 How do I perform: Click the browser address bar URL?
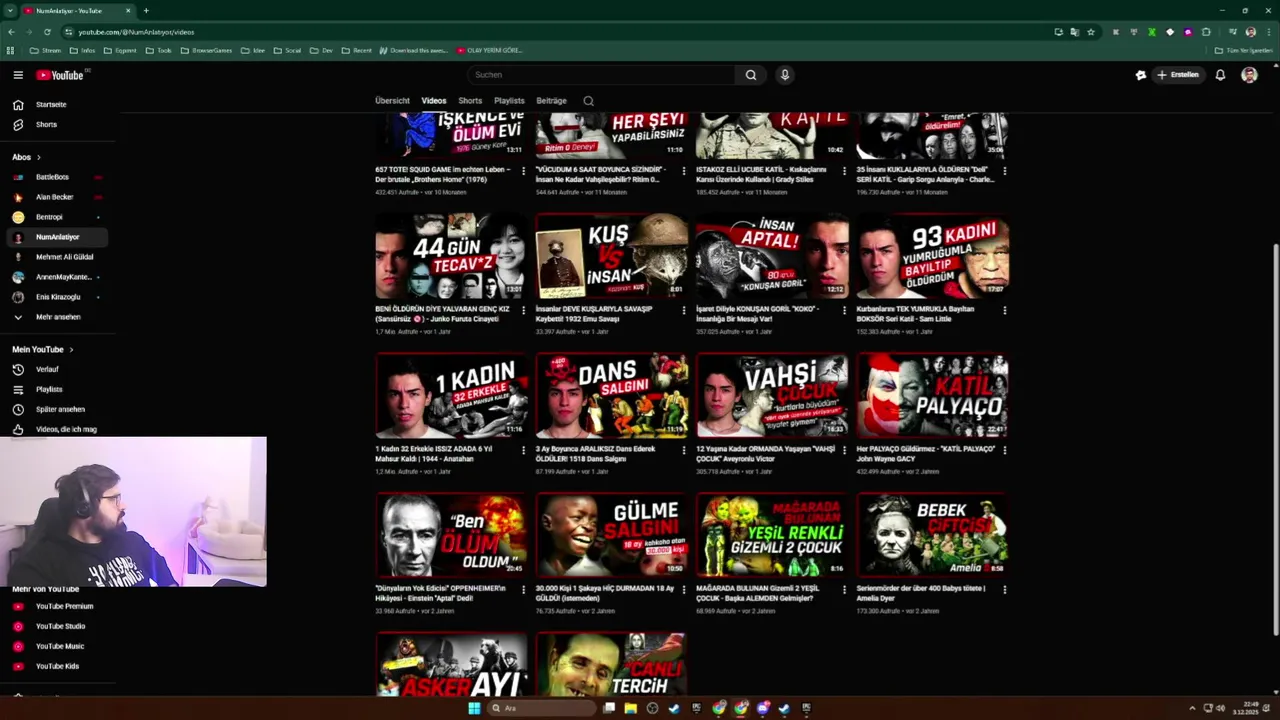(136, 32)
